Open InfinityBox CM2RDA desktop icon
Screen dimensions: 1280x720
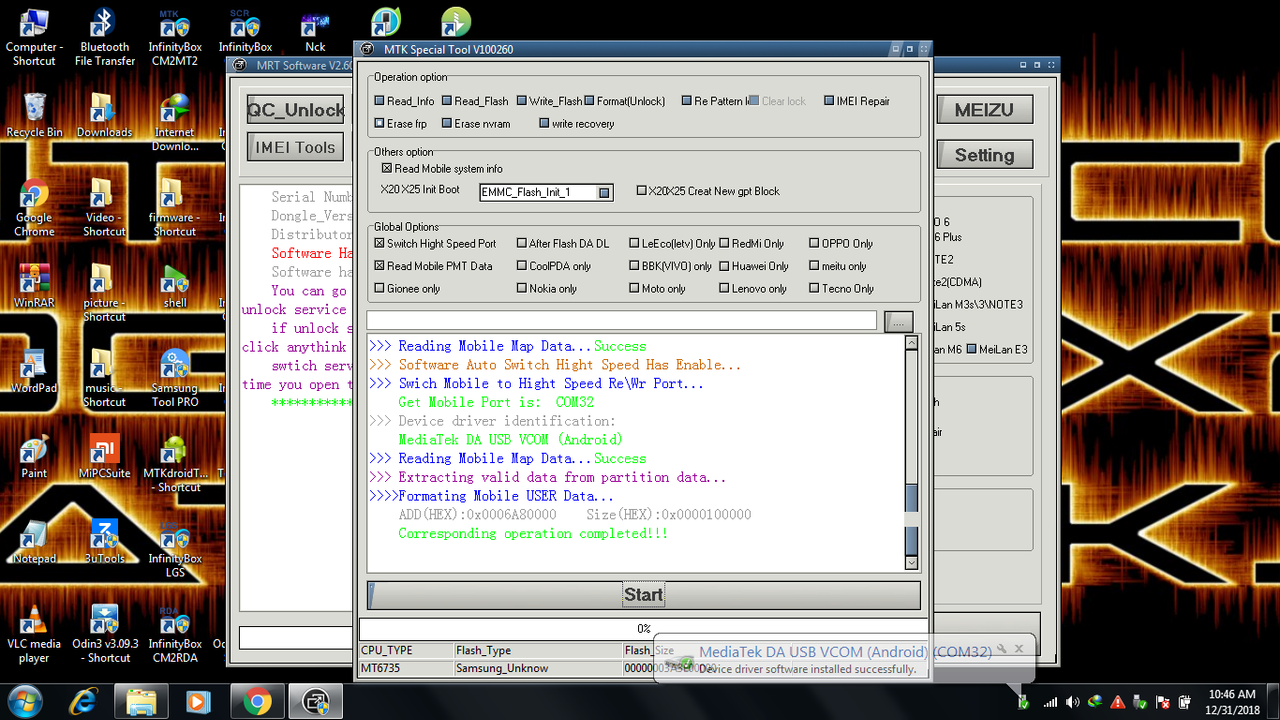174,634
